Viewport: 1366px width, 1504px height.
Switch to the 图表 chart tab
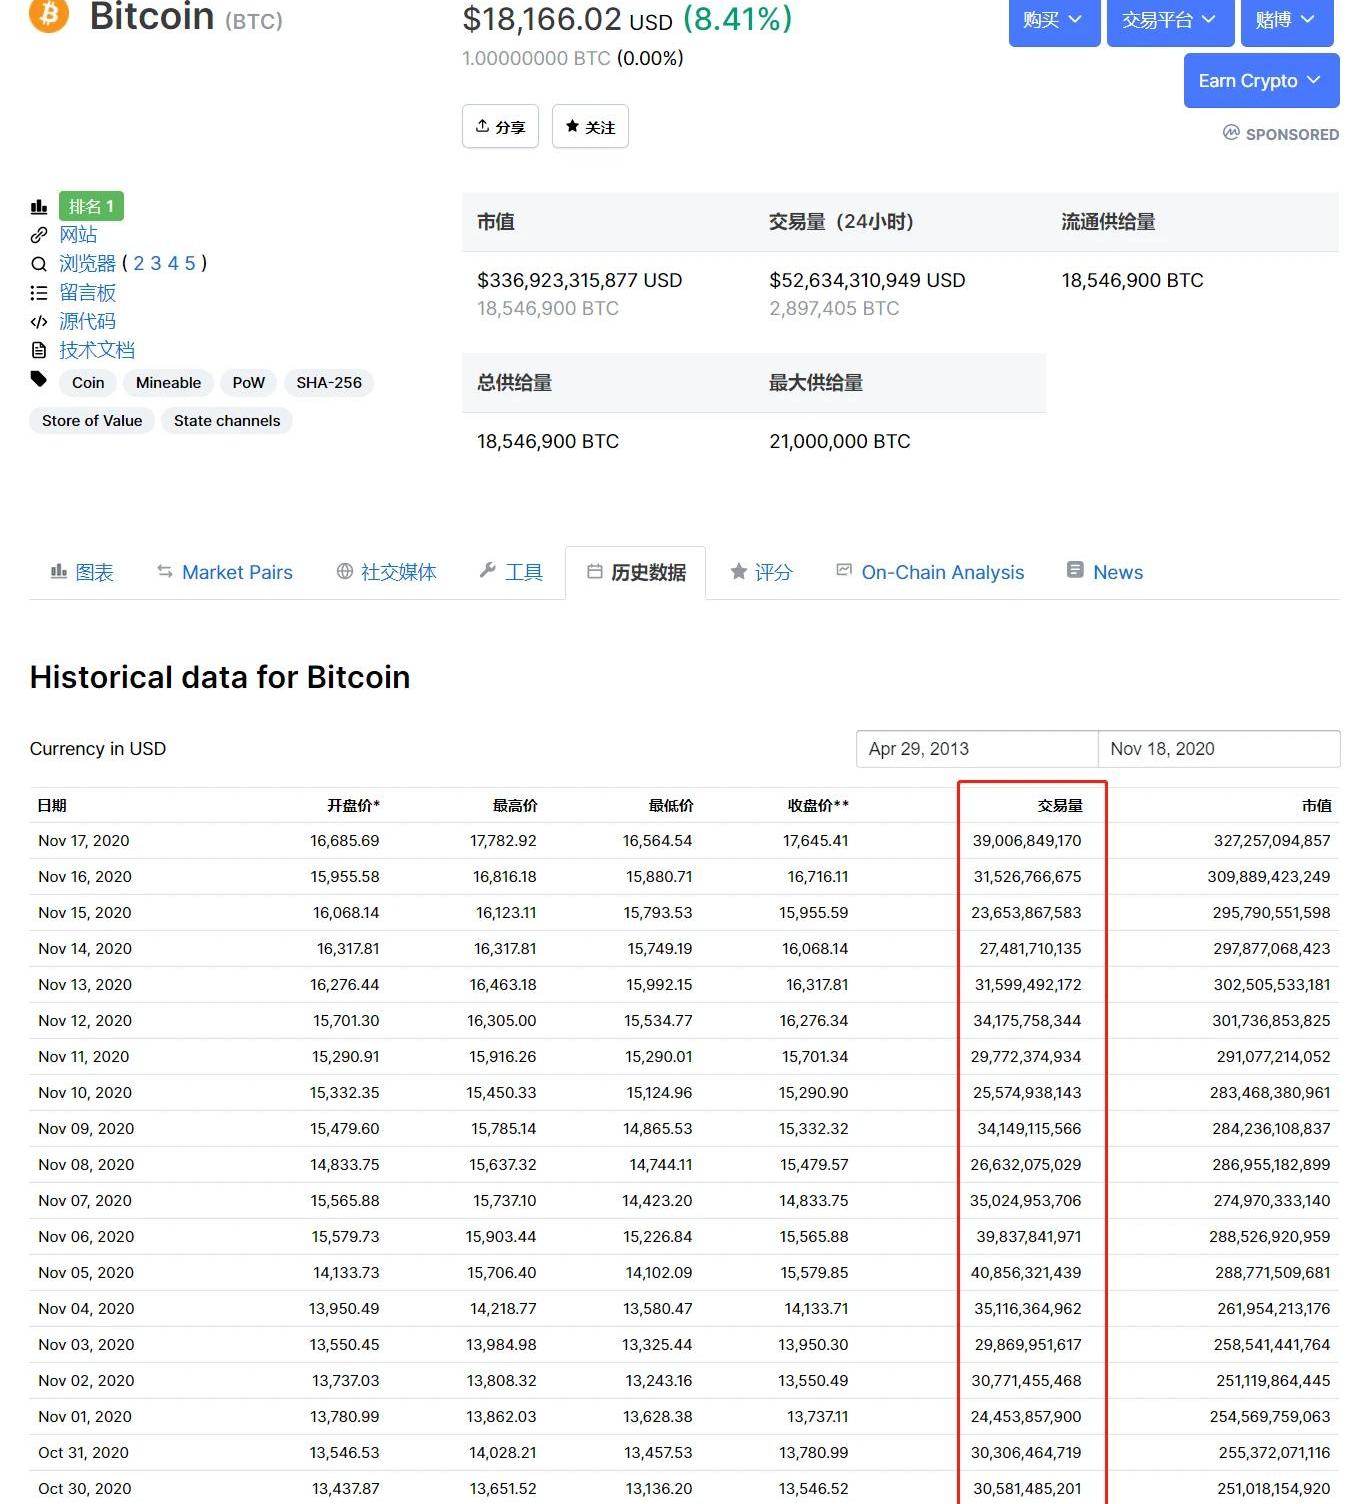(83, 572)
